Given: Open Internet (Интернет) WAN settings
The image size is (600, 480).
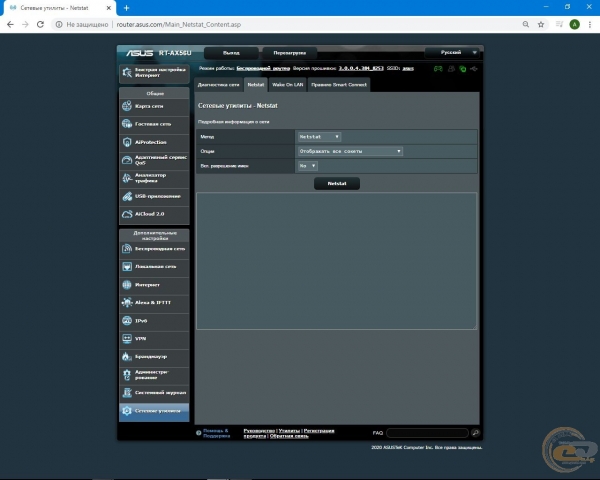Looking at the screenshot, I should 154,285.
